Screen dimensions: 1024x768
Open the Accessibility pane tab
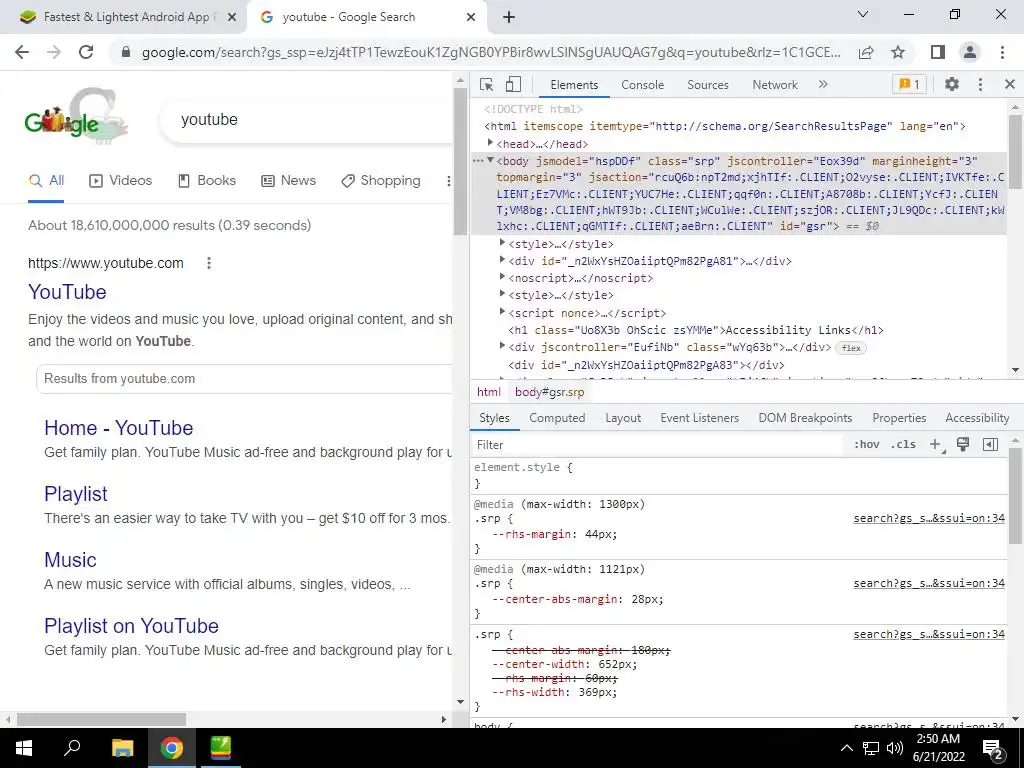tap(977, 418)
